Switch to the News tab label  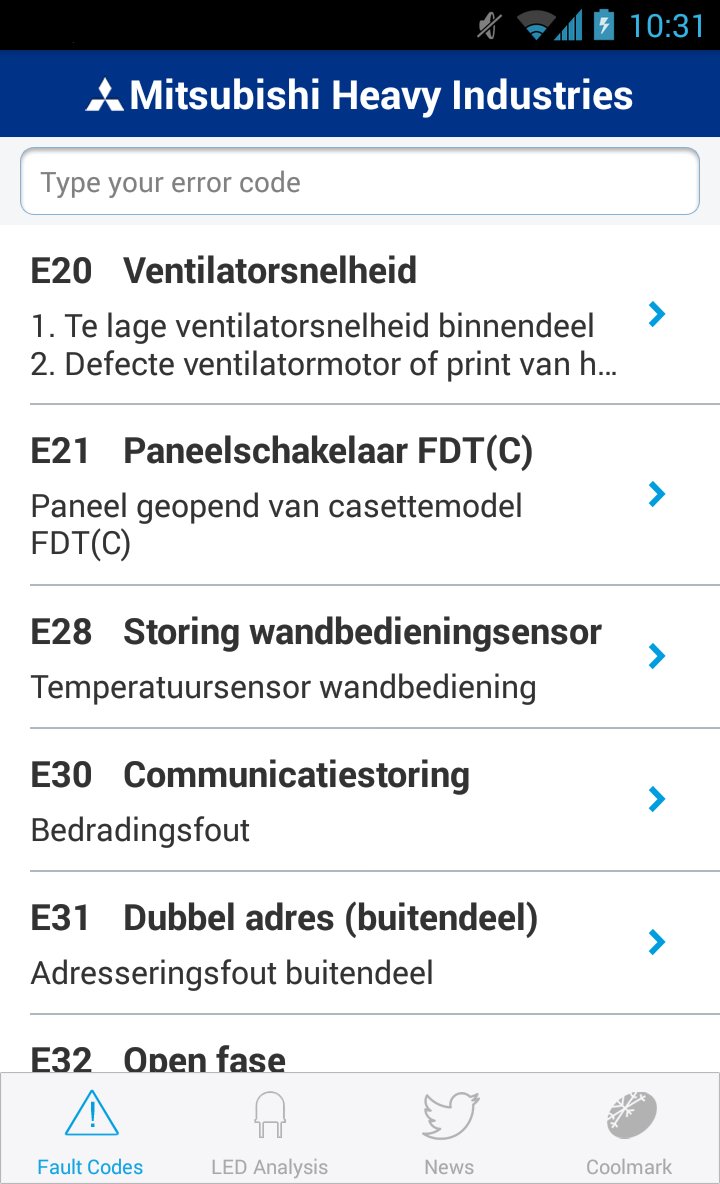[x=449, y=1167]
